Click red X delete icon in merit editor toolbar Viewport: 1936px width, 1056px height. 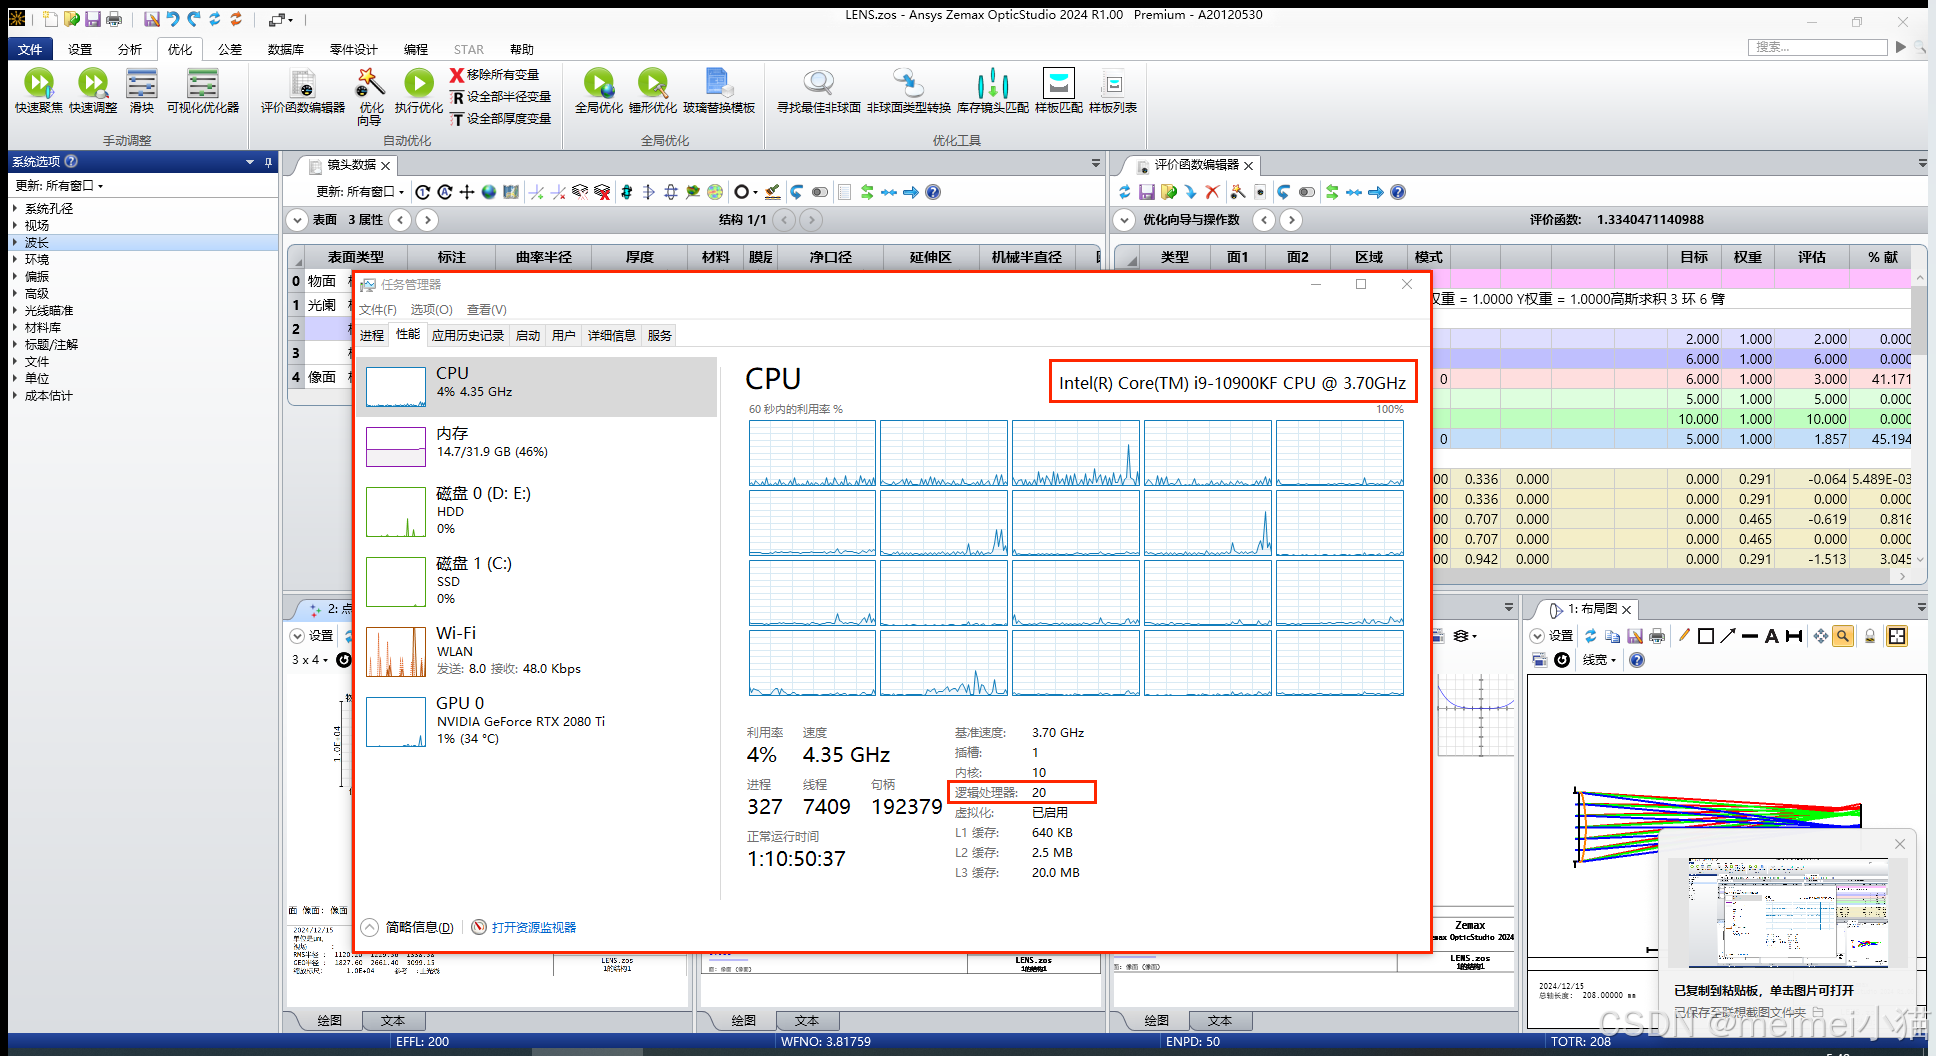coord(1213,192)
